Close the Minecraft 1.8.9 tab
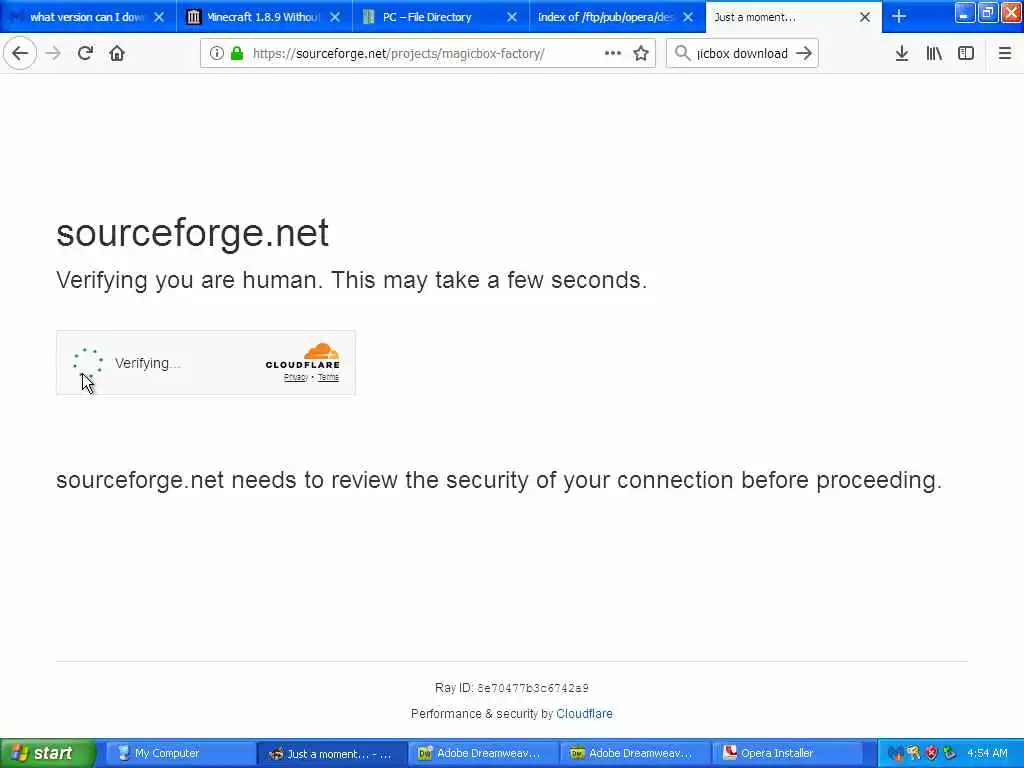This screenshot has height=768, width=1024. coord(335,17)
